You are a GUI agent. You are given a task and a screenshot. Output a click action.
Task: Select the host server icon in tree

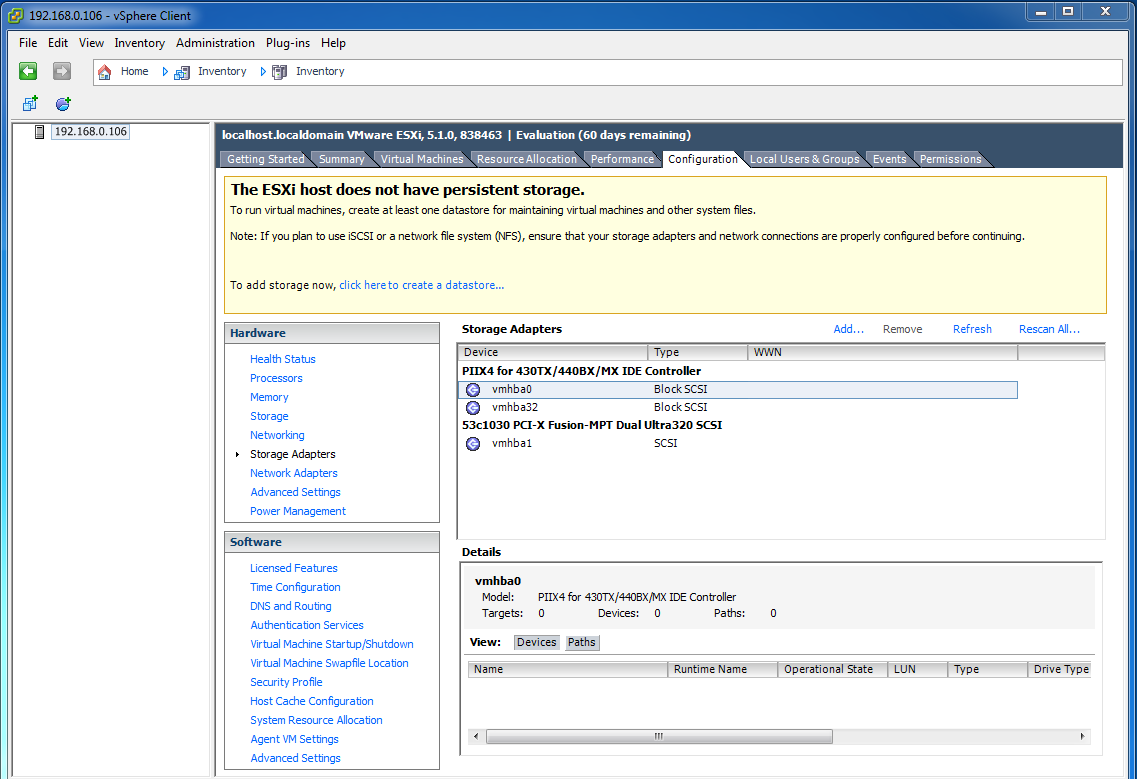(x=40, y=132)
